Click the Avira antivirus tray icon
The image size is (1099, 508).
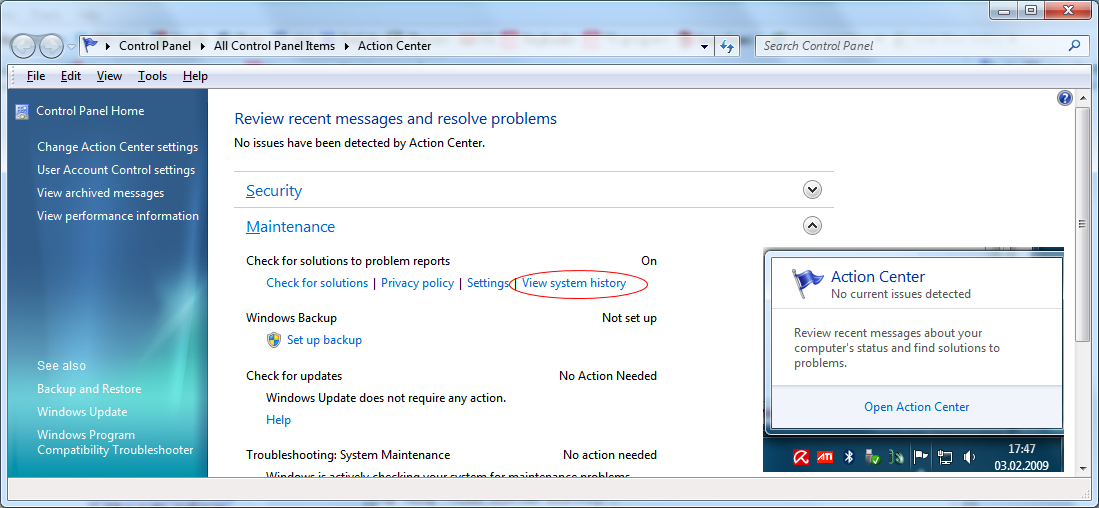tap(801, 458)
